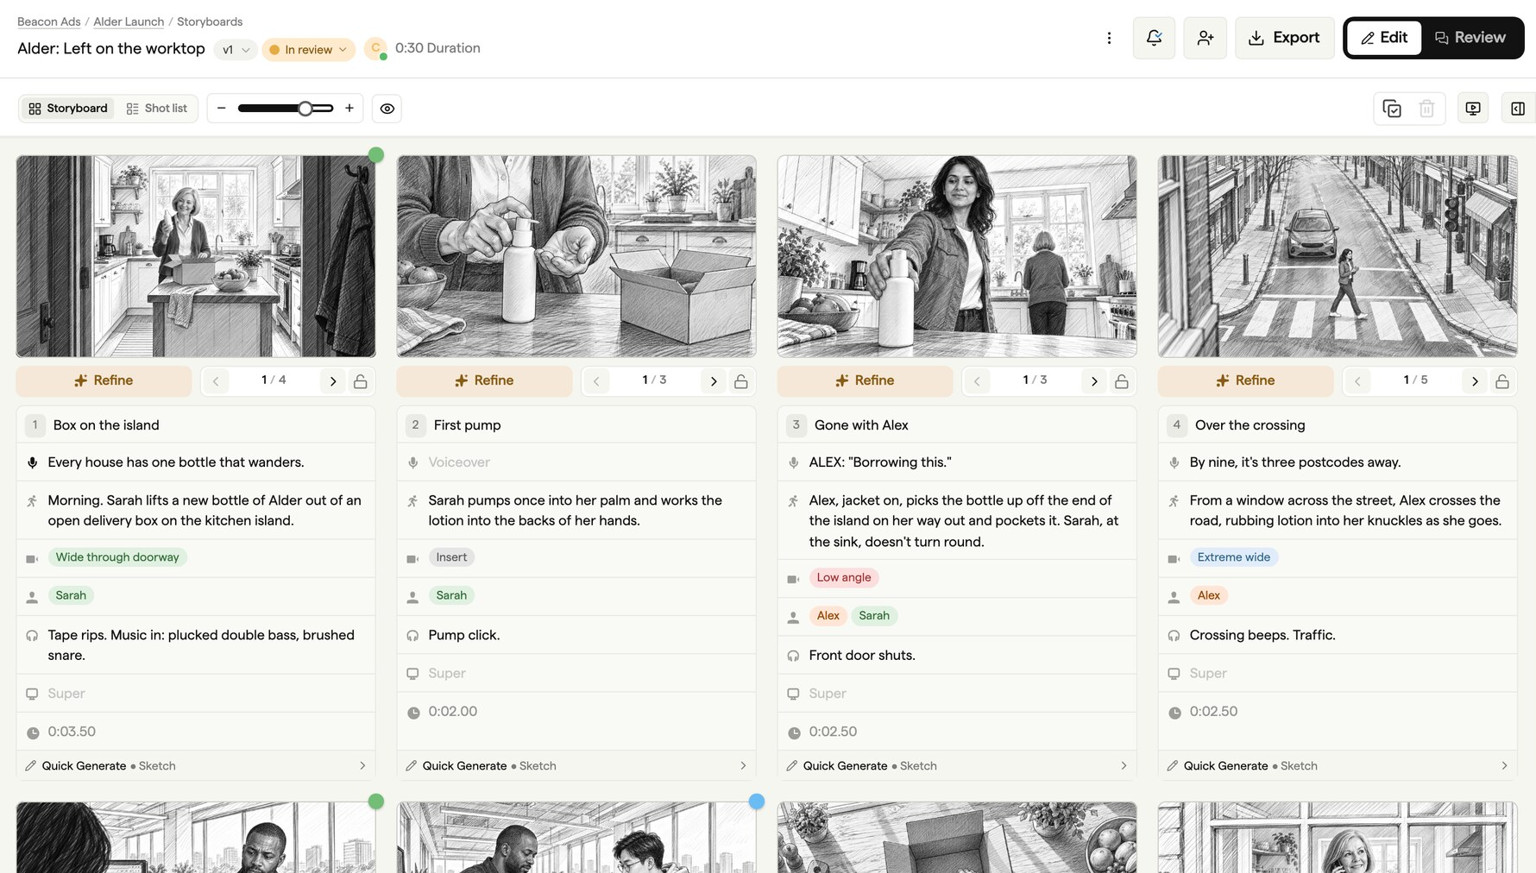Click the lock icon on frame 3
1536x873 pixels.
tap(1122, 381)
